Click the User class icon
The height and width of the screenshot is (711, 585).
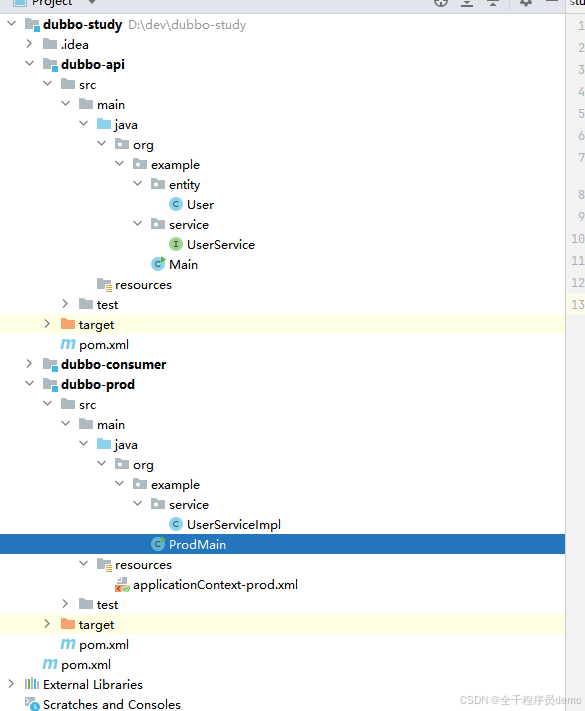pos(176,204)
